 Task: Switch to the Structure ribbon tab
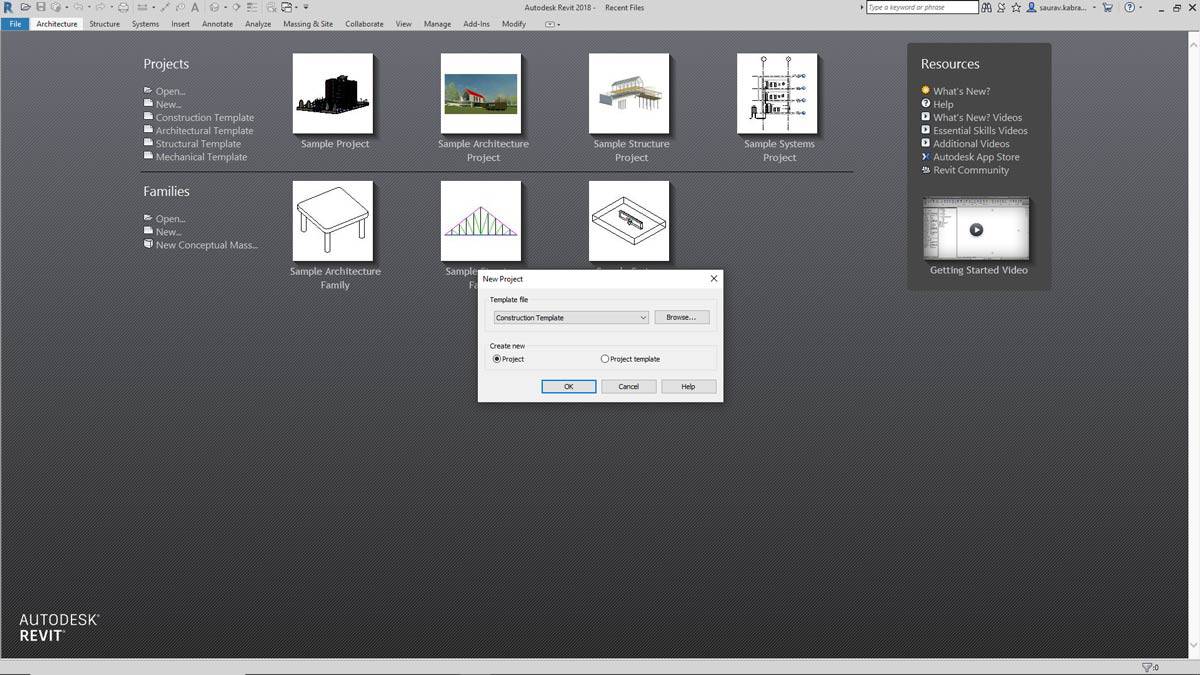pyautogui.click(x=104, y=24)
